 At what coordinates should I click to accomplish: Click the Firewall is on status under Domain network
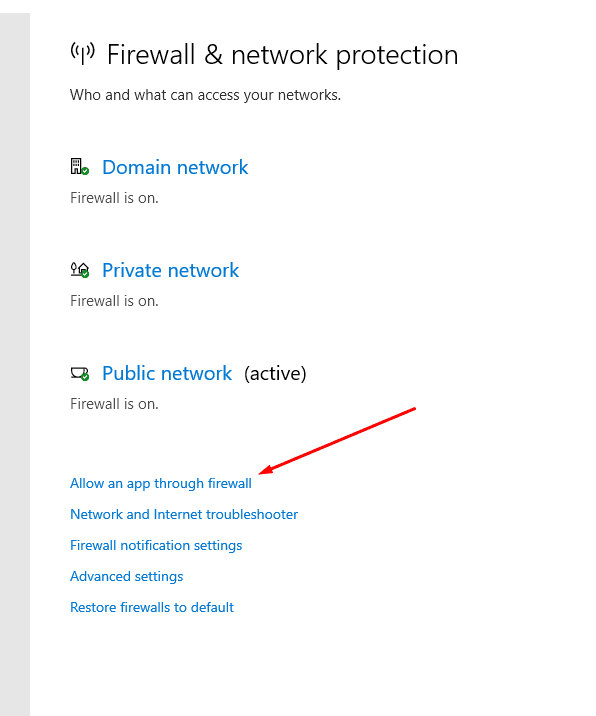(114, 198)
